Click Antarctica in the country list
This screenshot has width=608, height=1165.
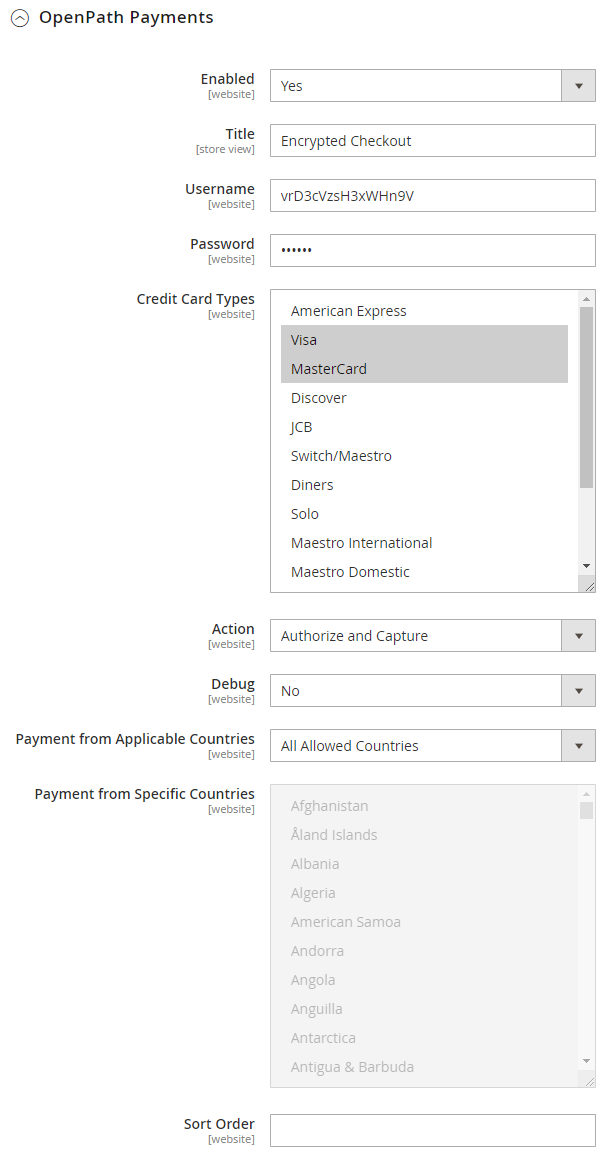(424, 1037)
